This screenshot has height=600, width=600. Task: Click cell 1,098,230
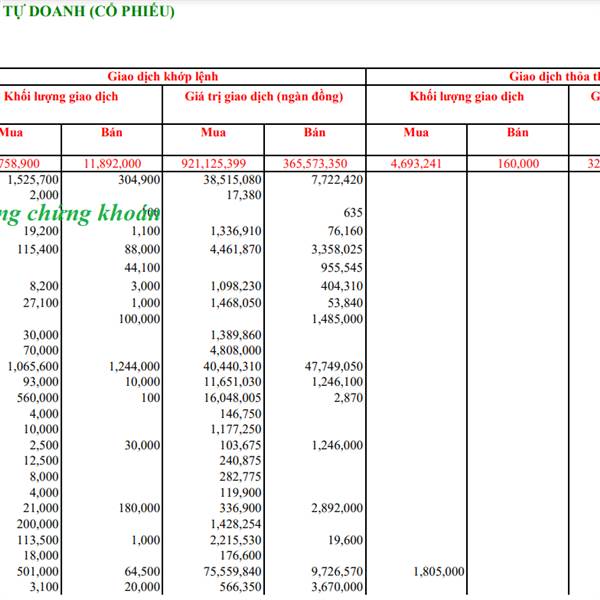pos(236,286)
